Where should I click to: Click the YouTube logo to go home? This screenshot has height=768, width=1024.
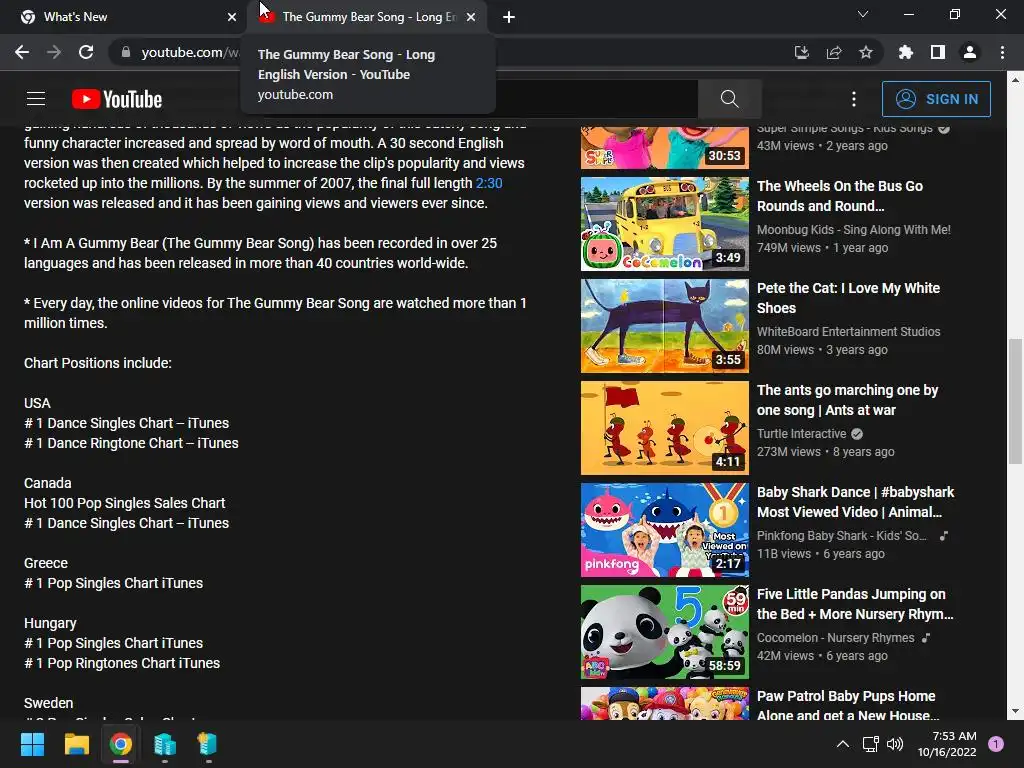(x=117, y=99)
